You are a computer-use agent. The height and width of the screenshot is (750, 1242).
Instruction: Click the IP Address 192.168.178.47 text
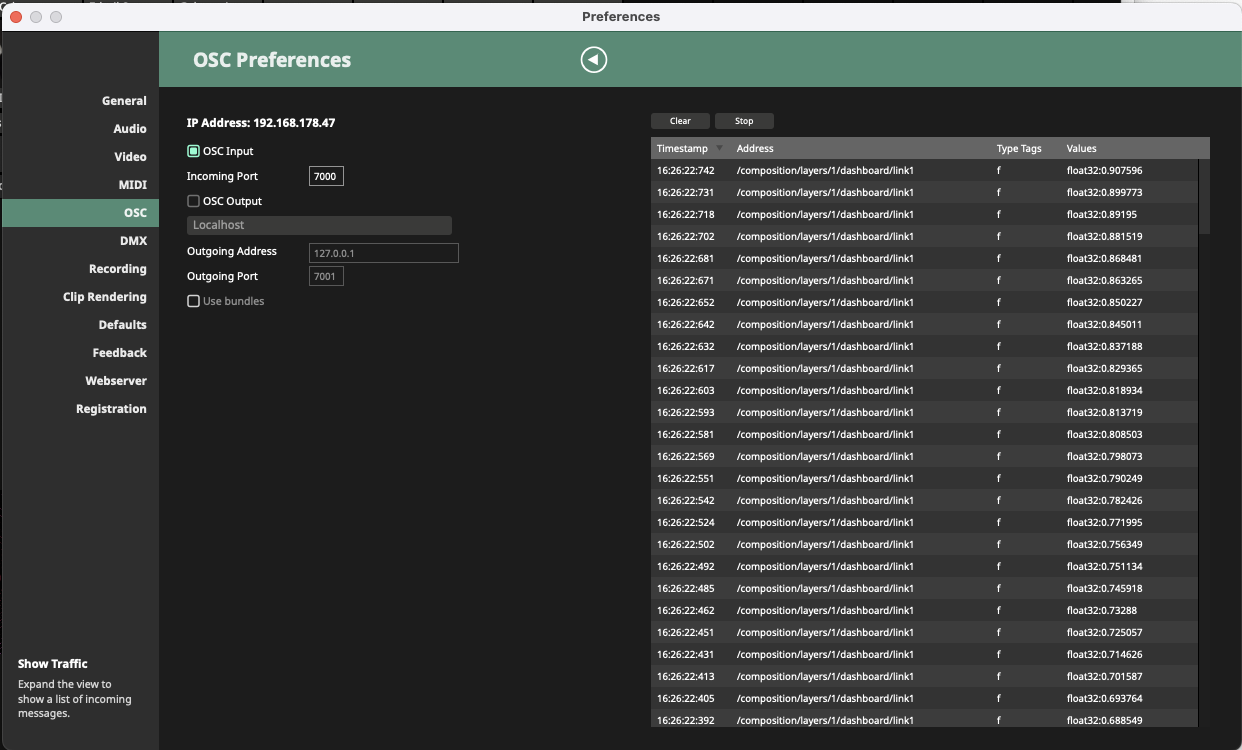coord(261,123)
